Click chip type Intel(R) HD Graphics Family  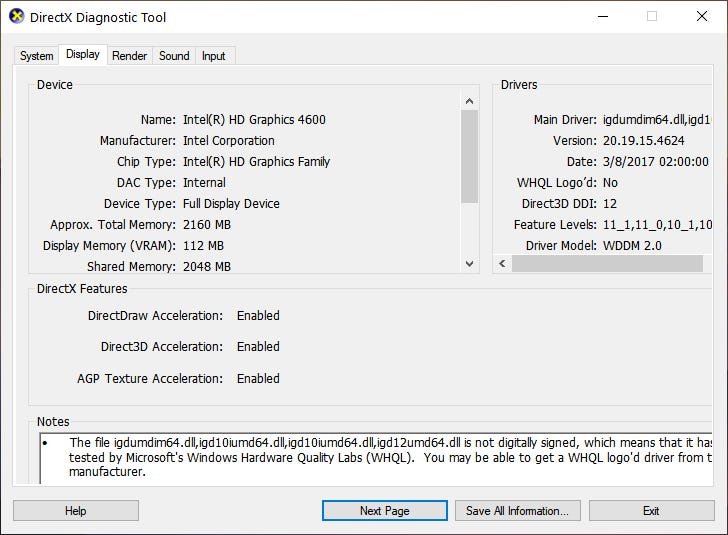coord(256,162)
